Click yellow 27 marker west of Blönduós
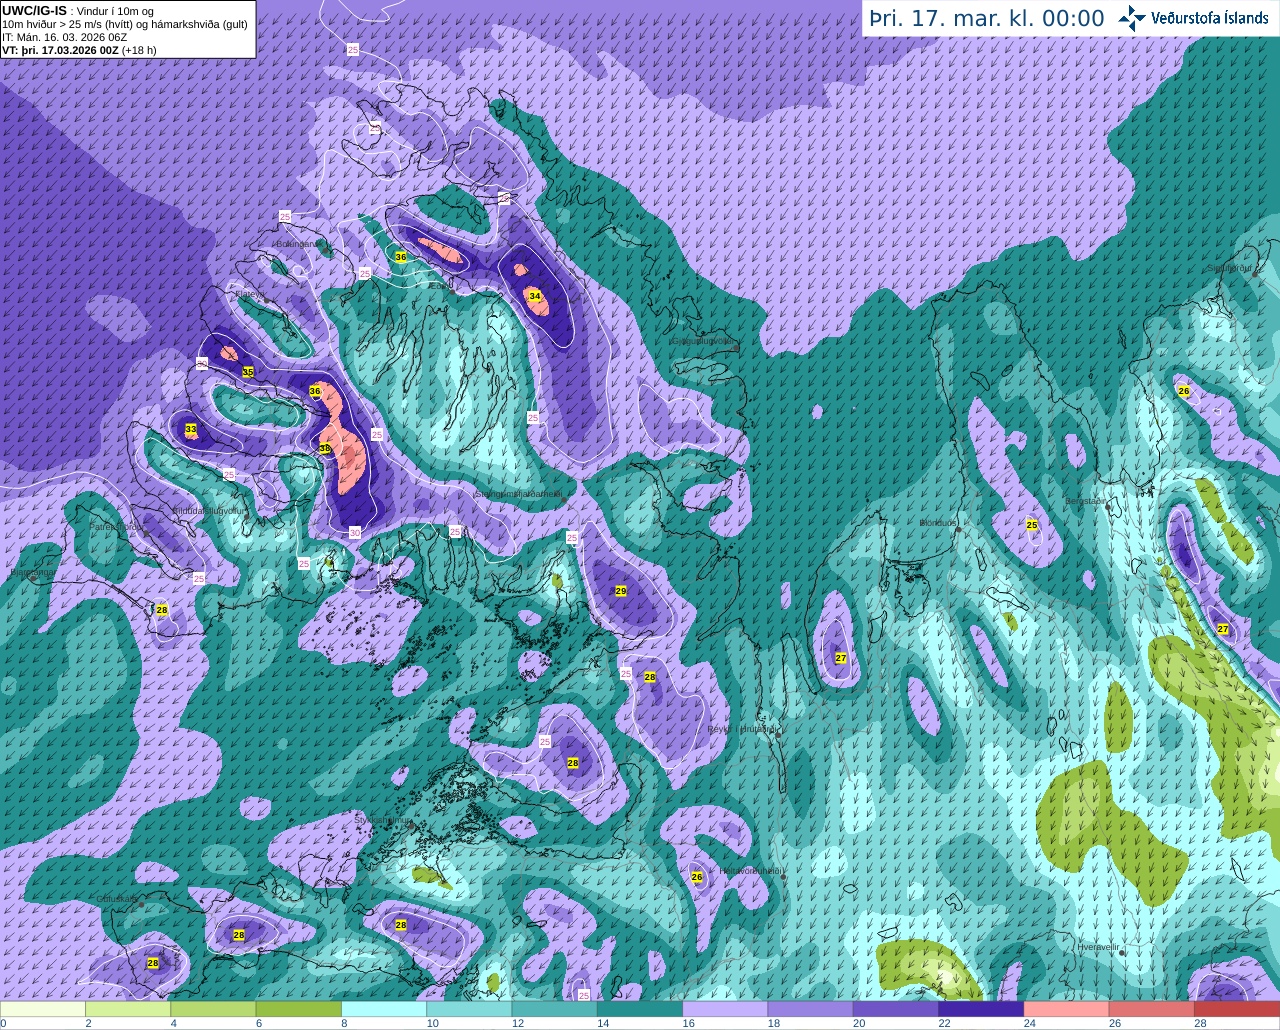The width and height of the screenshot is (1280, 1030). pos(841,658)
